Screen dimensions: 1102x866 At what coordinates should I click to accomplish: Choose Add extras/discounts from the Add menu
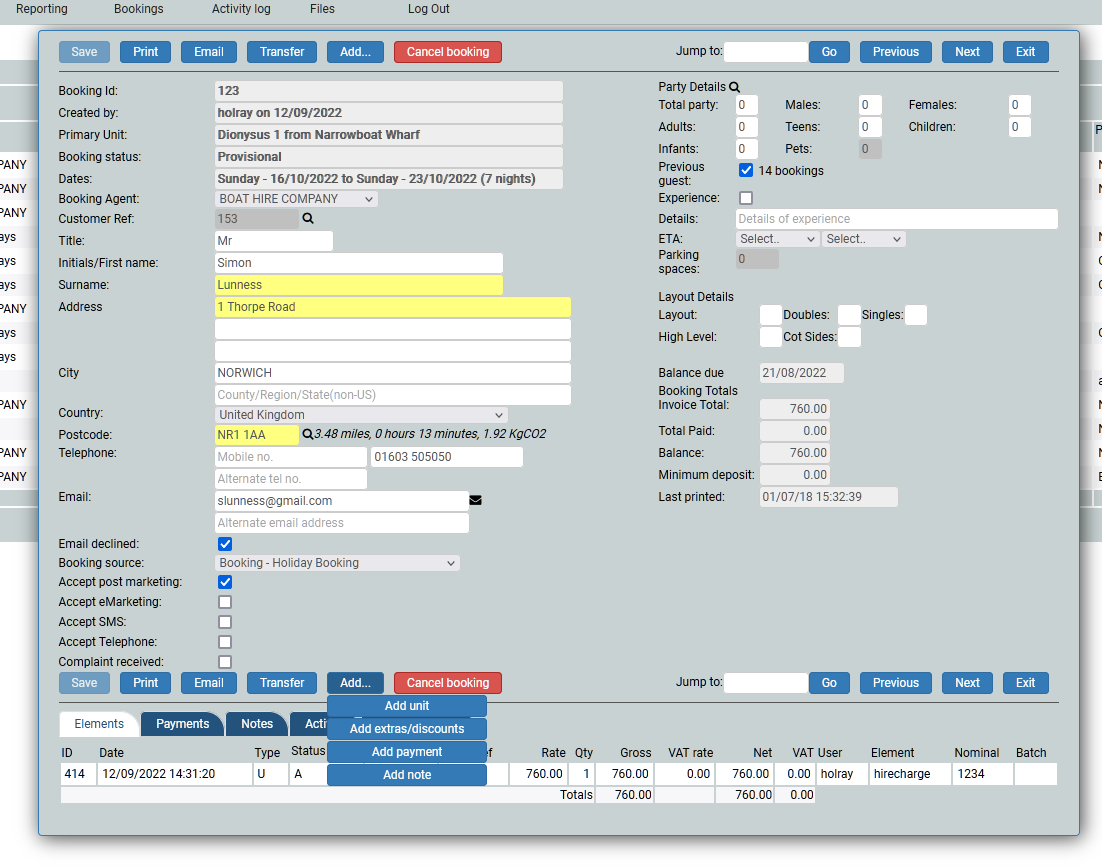pyautogui.click(x=407, y=729)
